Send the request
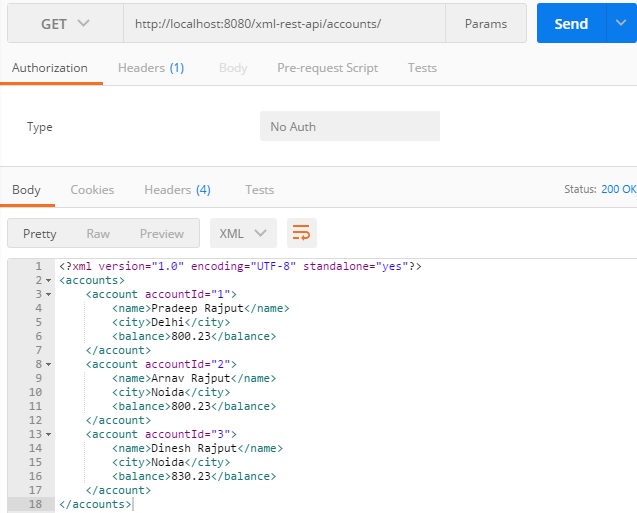Viewport: 637px width, 513px height. click(571, 24)
